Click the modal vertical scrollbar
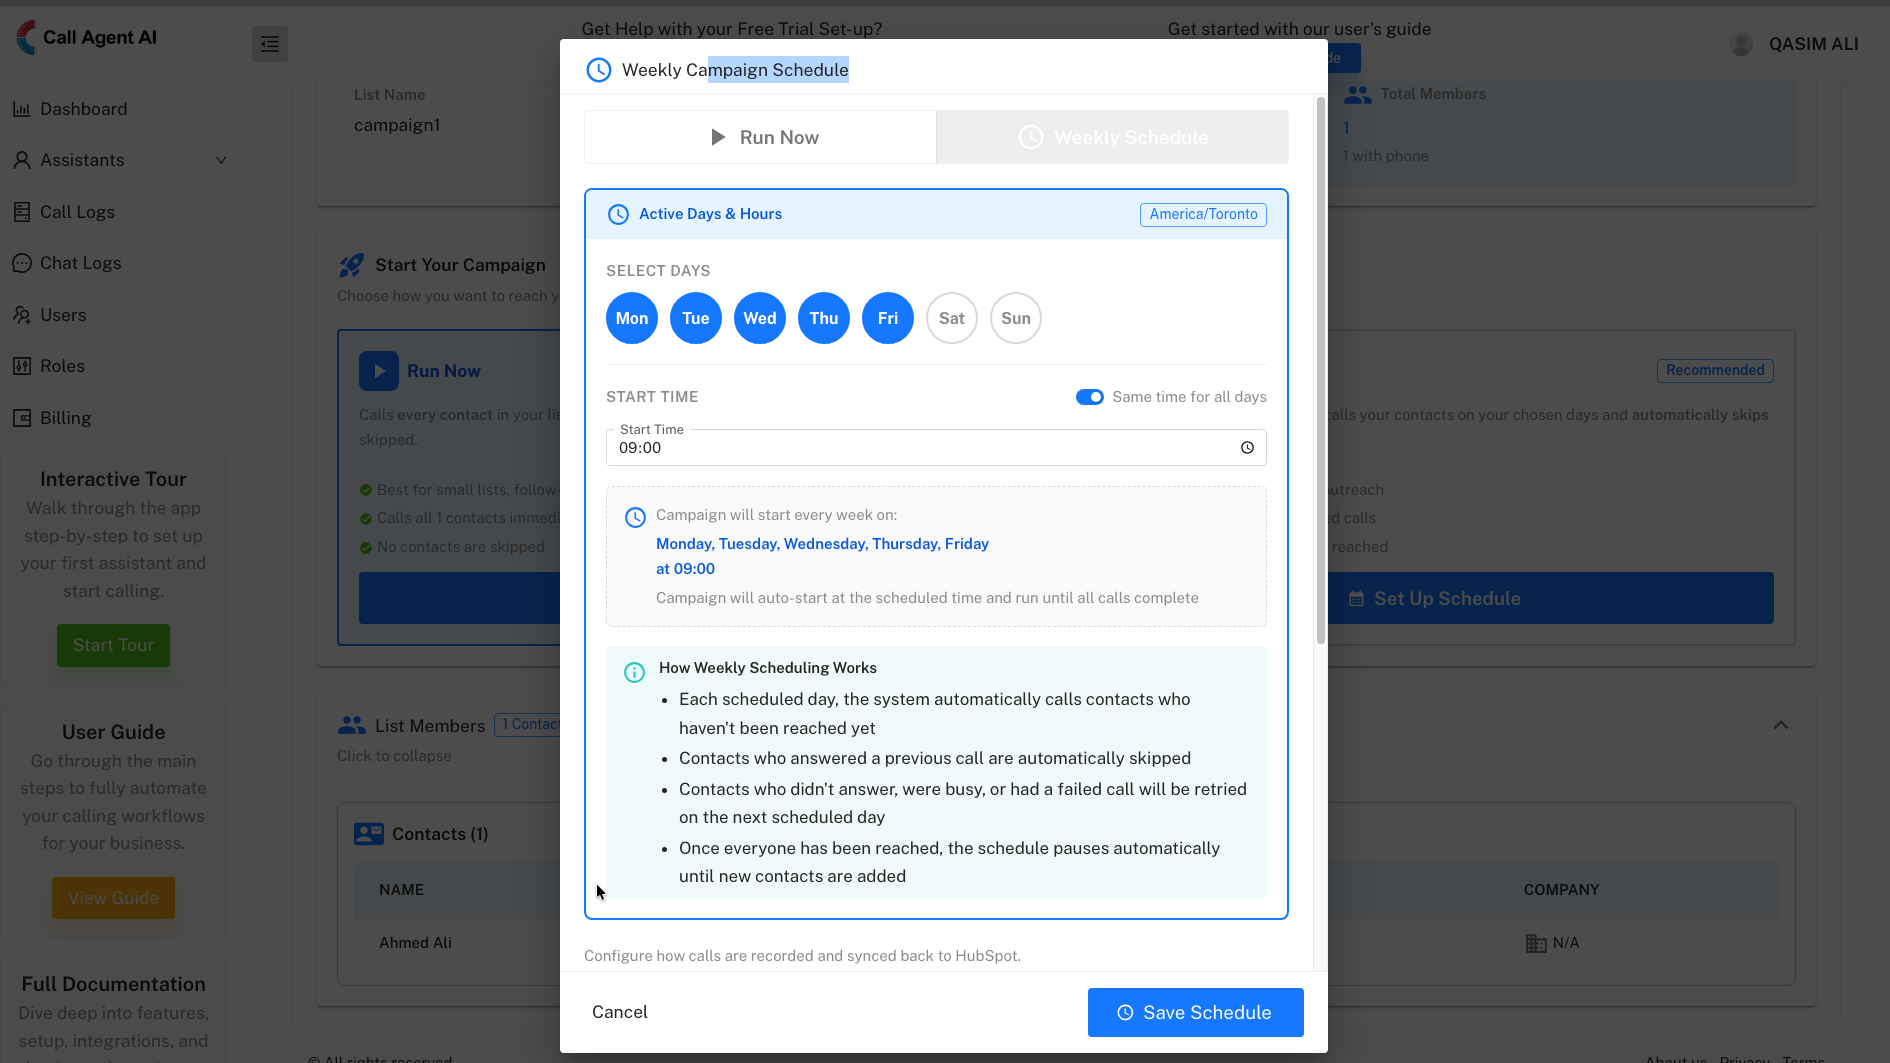This screenshot has width=1890, height=1063. click(1321, 370)
